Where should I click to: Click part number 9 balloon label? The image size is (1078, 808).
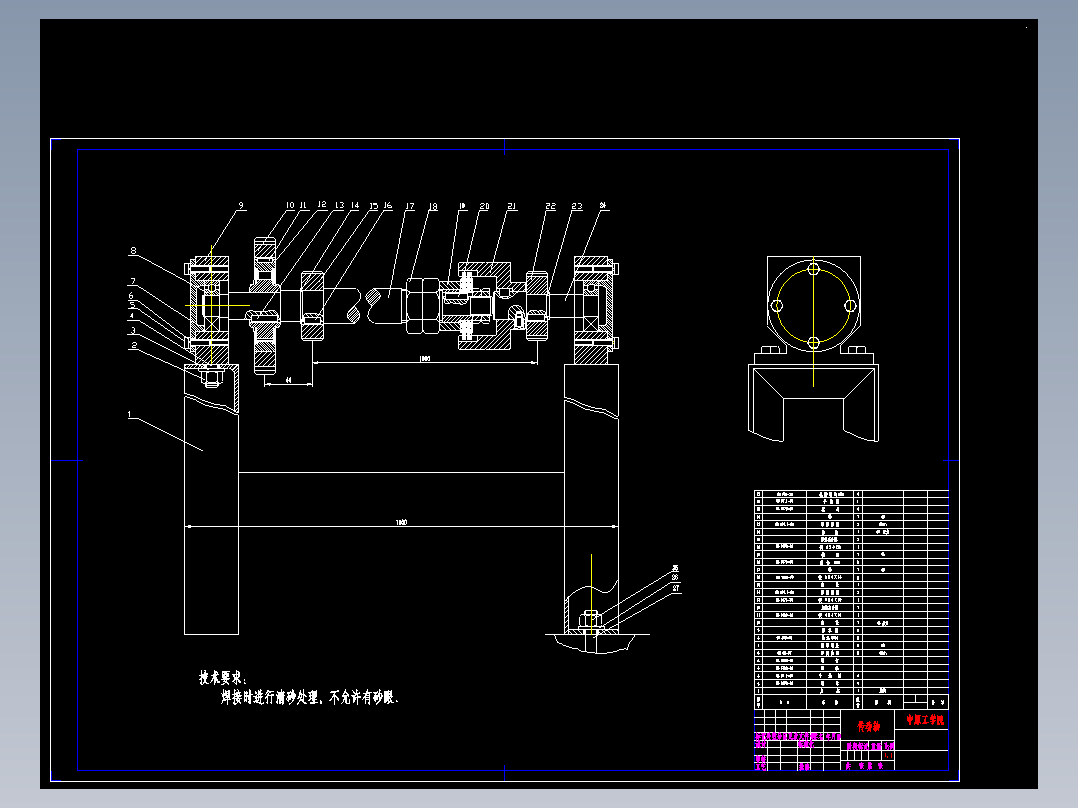(x=241, y=205)
